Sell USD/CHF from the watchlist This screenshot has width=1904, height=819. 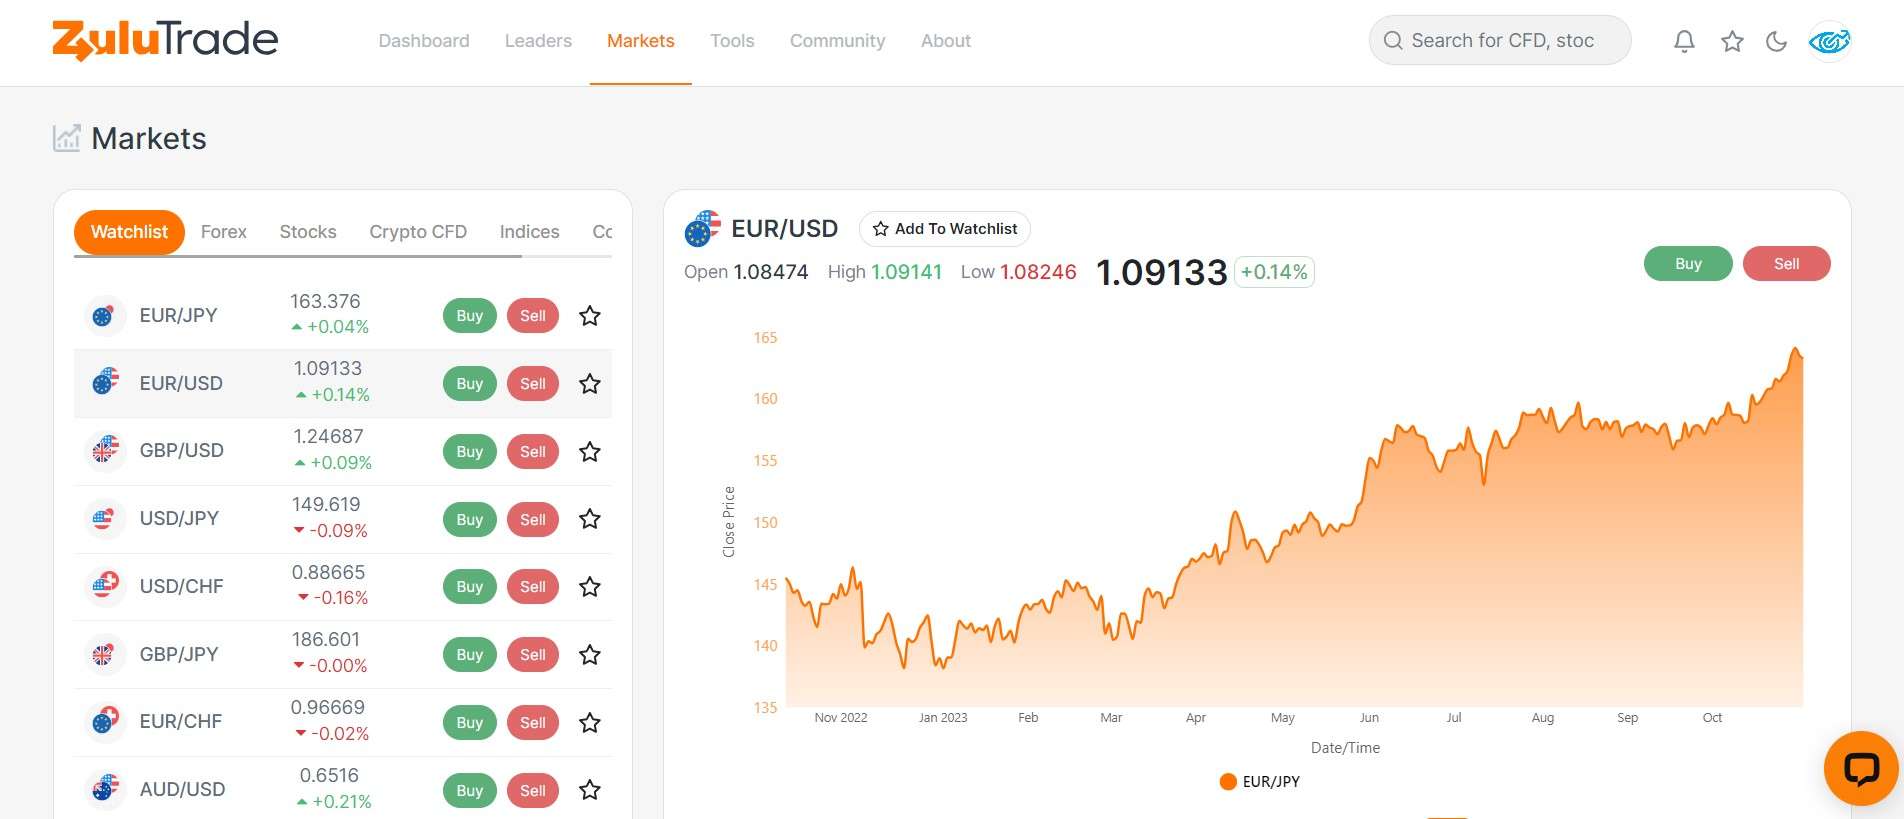[533, 587]
